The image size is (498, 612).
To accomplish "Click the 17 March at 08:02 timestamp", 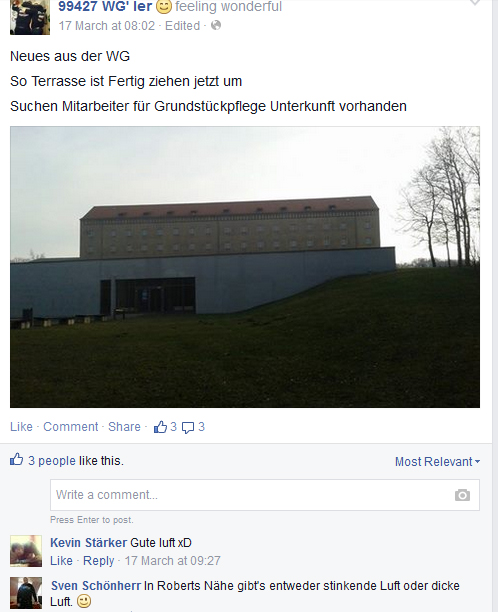I will tap(107, 26).
